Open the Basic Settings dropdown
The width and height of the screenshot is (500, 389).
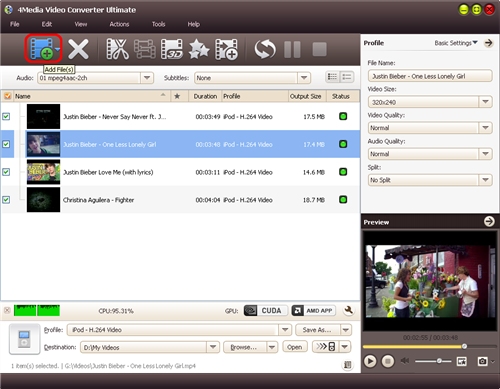(456, 43)
